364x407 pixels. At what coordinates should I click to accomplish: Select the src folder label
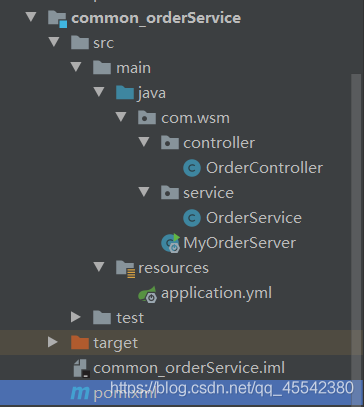click(104, 43)
